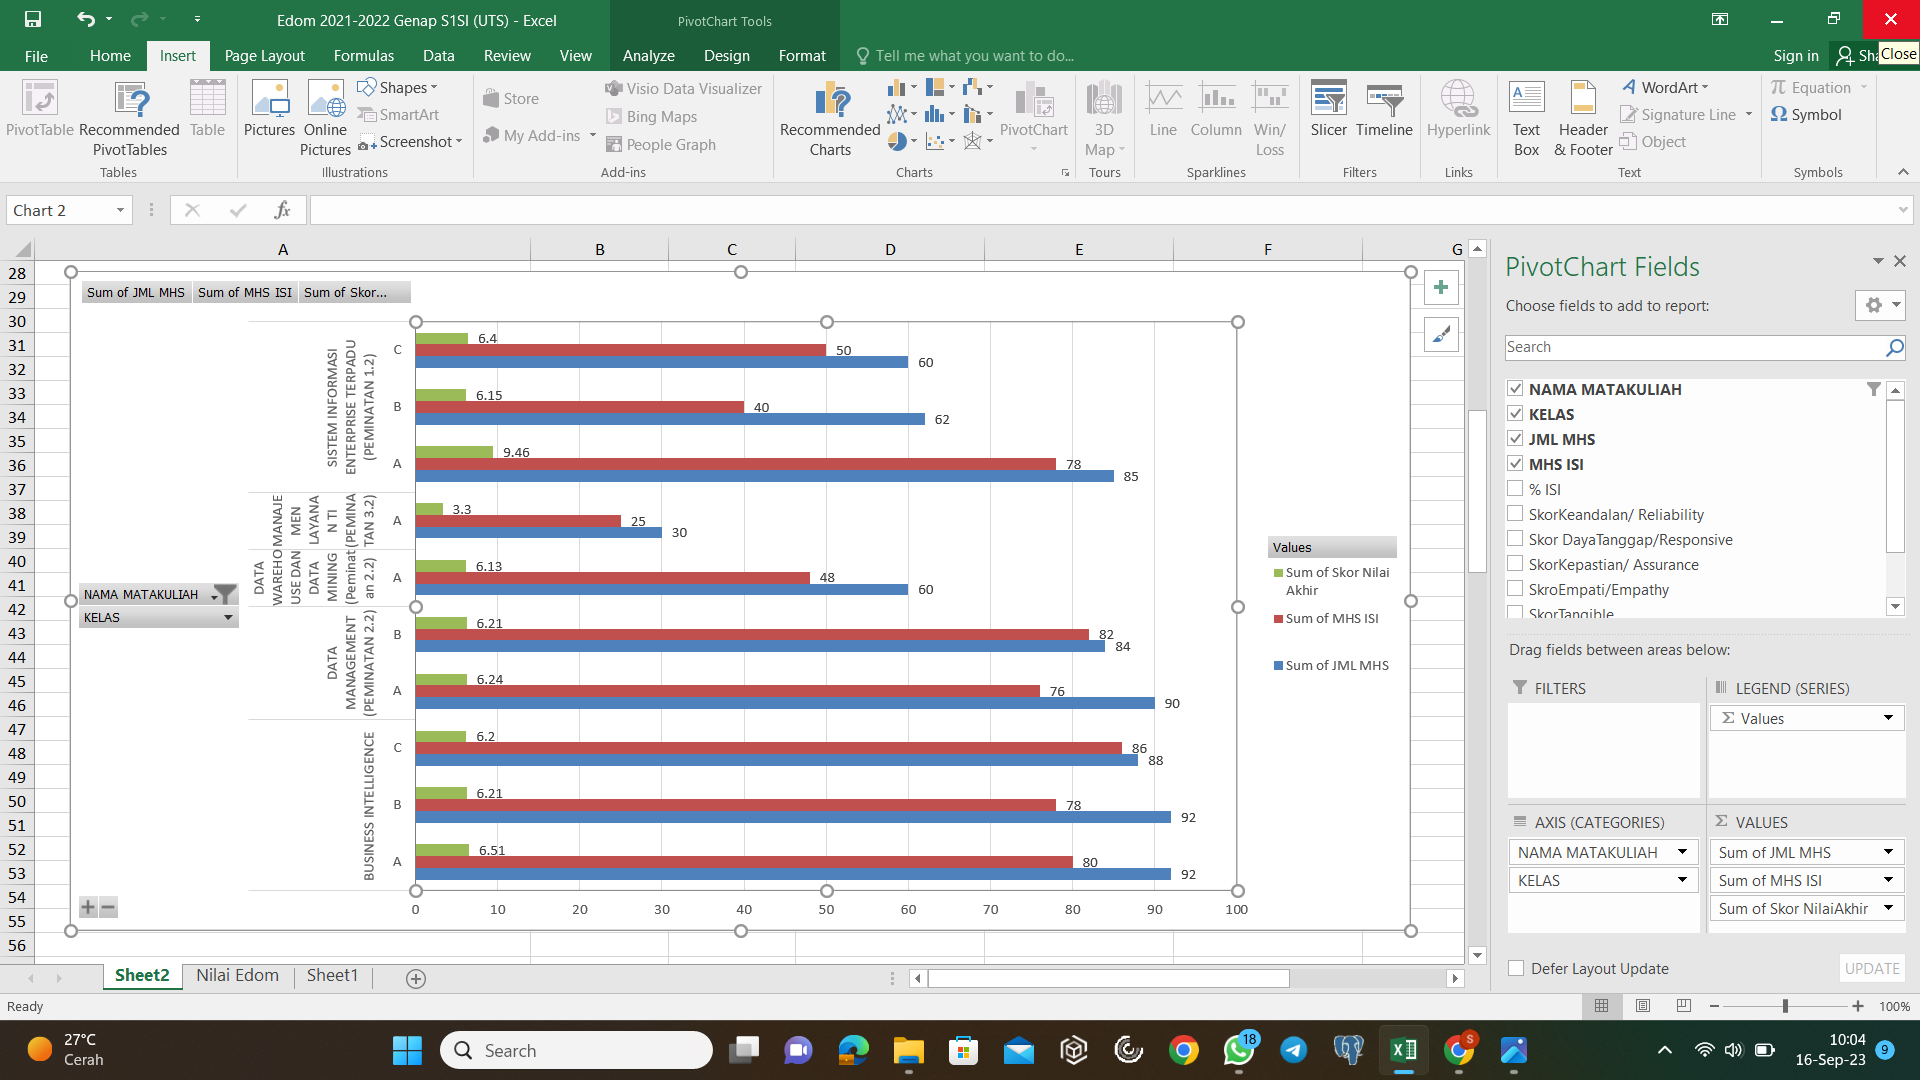The height and width of the screenshot is (1080, 1920).
Task: Uncheck KELAS field checkbox
Action: coord(1515,414)
